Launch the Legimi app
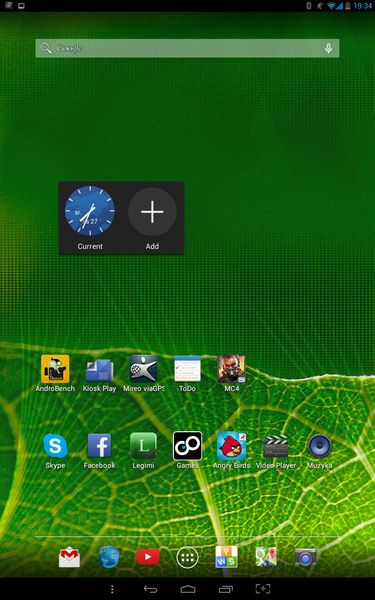The height and width of the screenshot is (600, 375). [x=143, y=446]
